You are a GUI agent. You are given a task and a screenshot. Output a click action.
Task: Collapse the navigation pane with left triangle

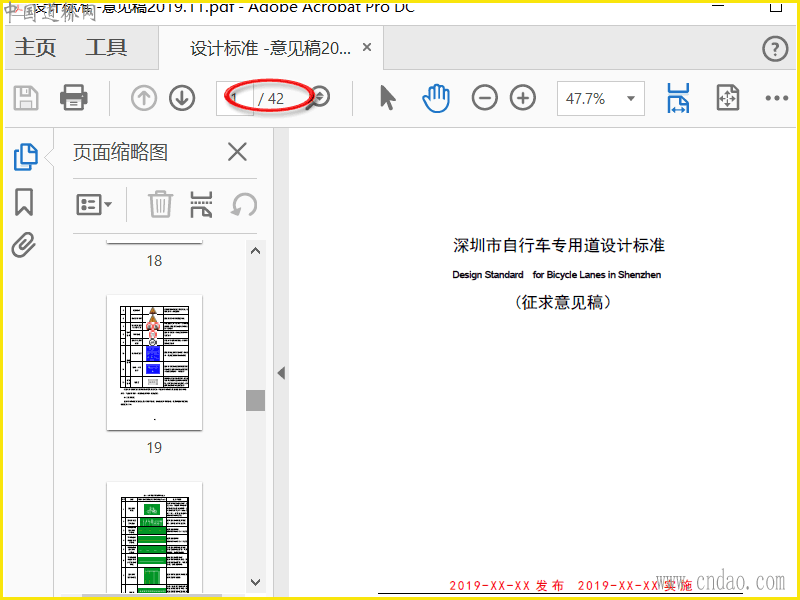[x=281, y=373]
